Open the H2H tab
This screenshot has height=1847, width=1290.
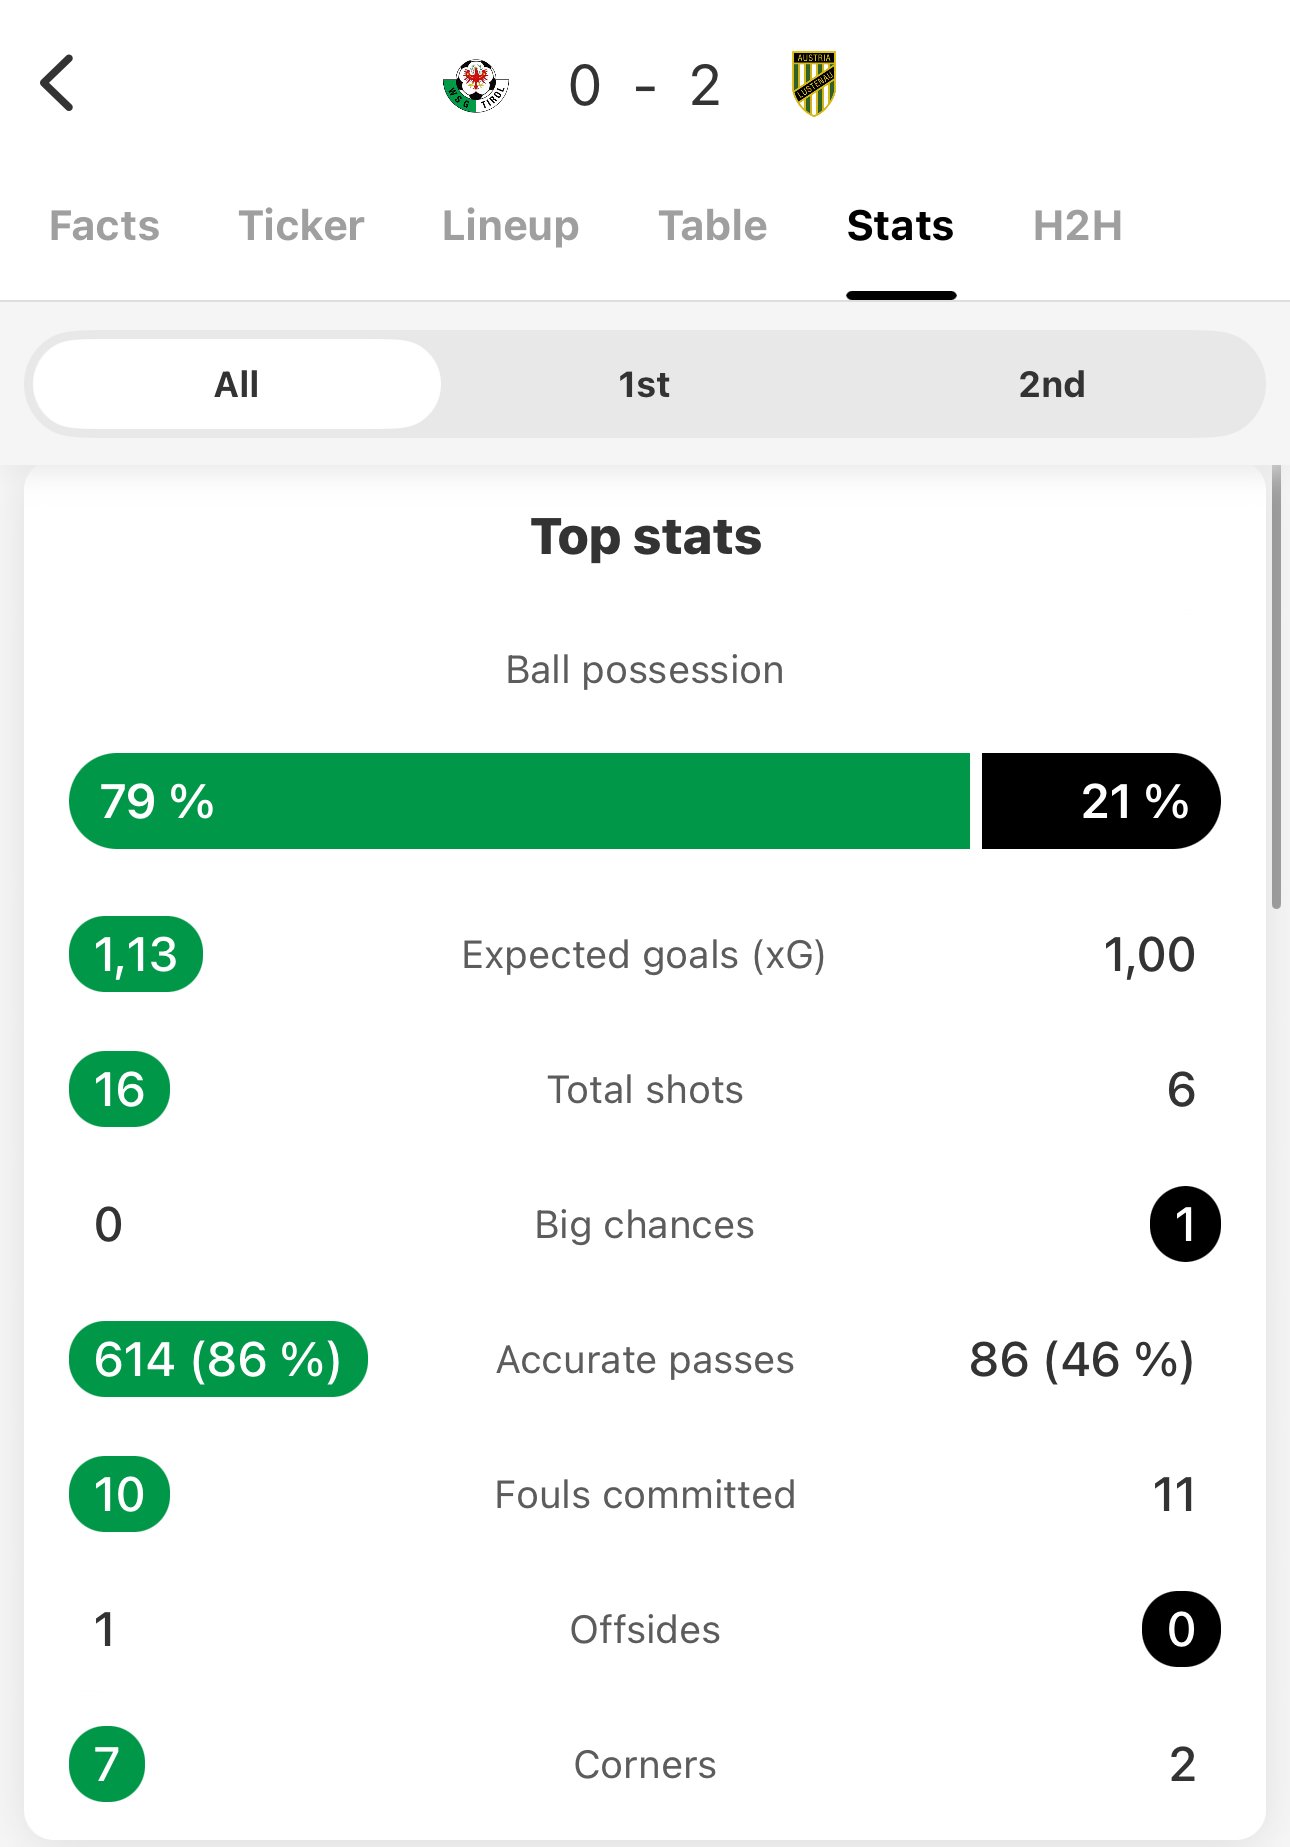[1077, 226]
